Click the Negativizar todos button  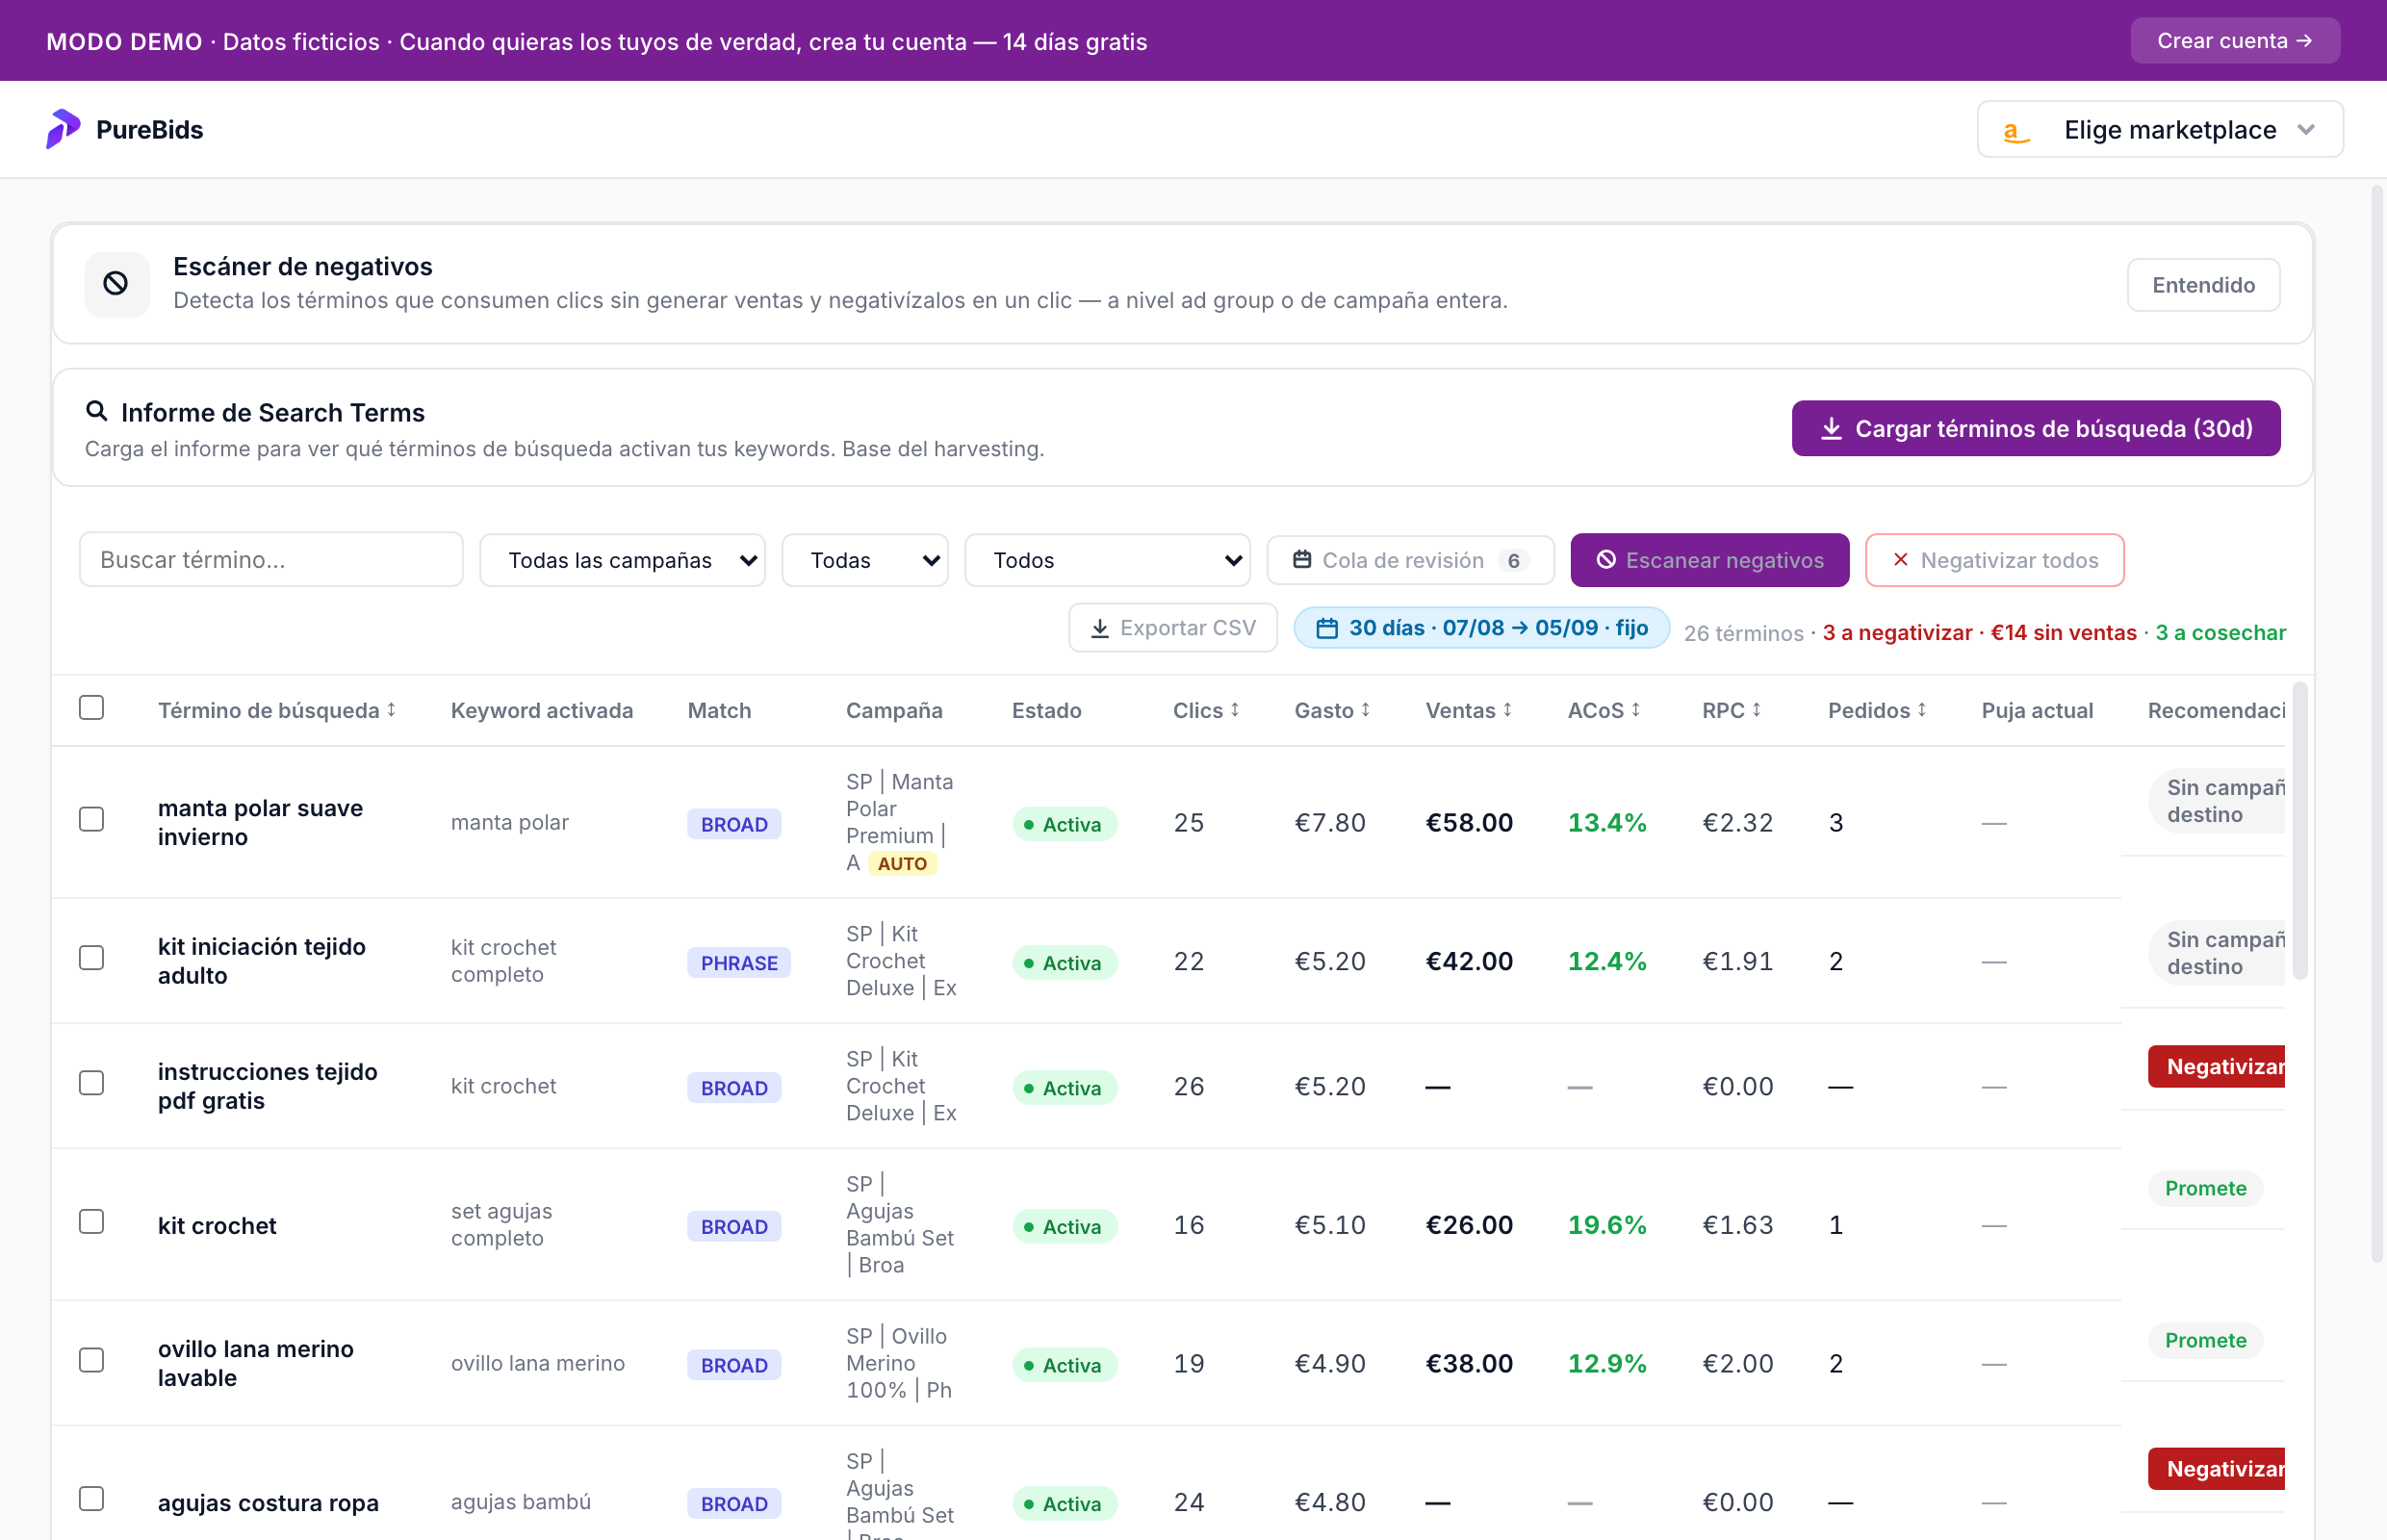pyautogui.click(x=1994, y=560)
